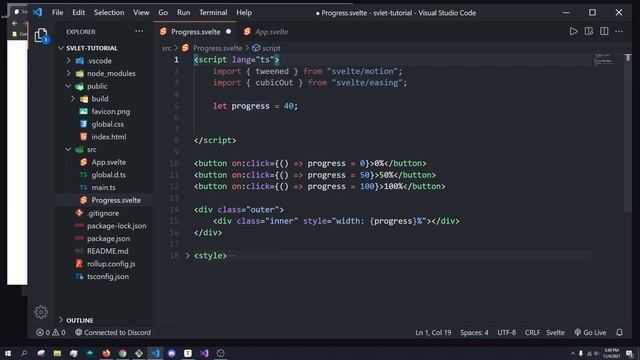Change line endings via CRLF indicator
640x360 pixels.
point(532,332)
